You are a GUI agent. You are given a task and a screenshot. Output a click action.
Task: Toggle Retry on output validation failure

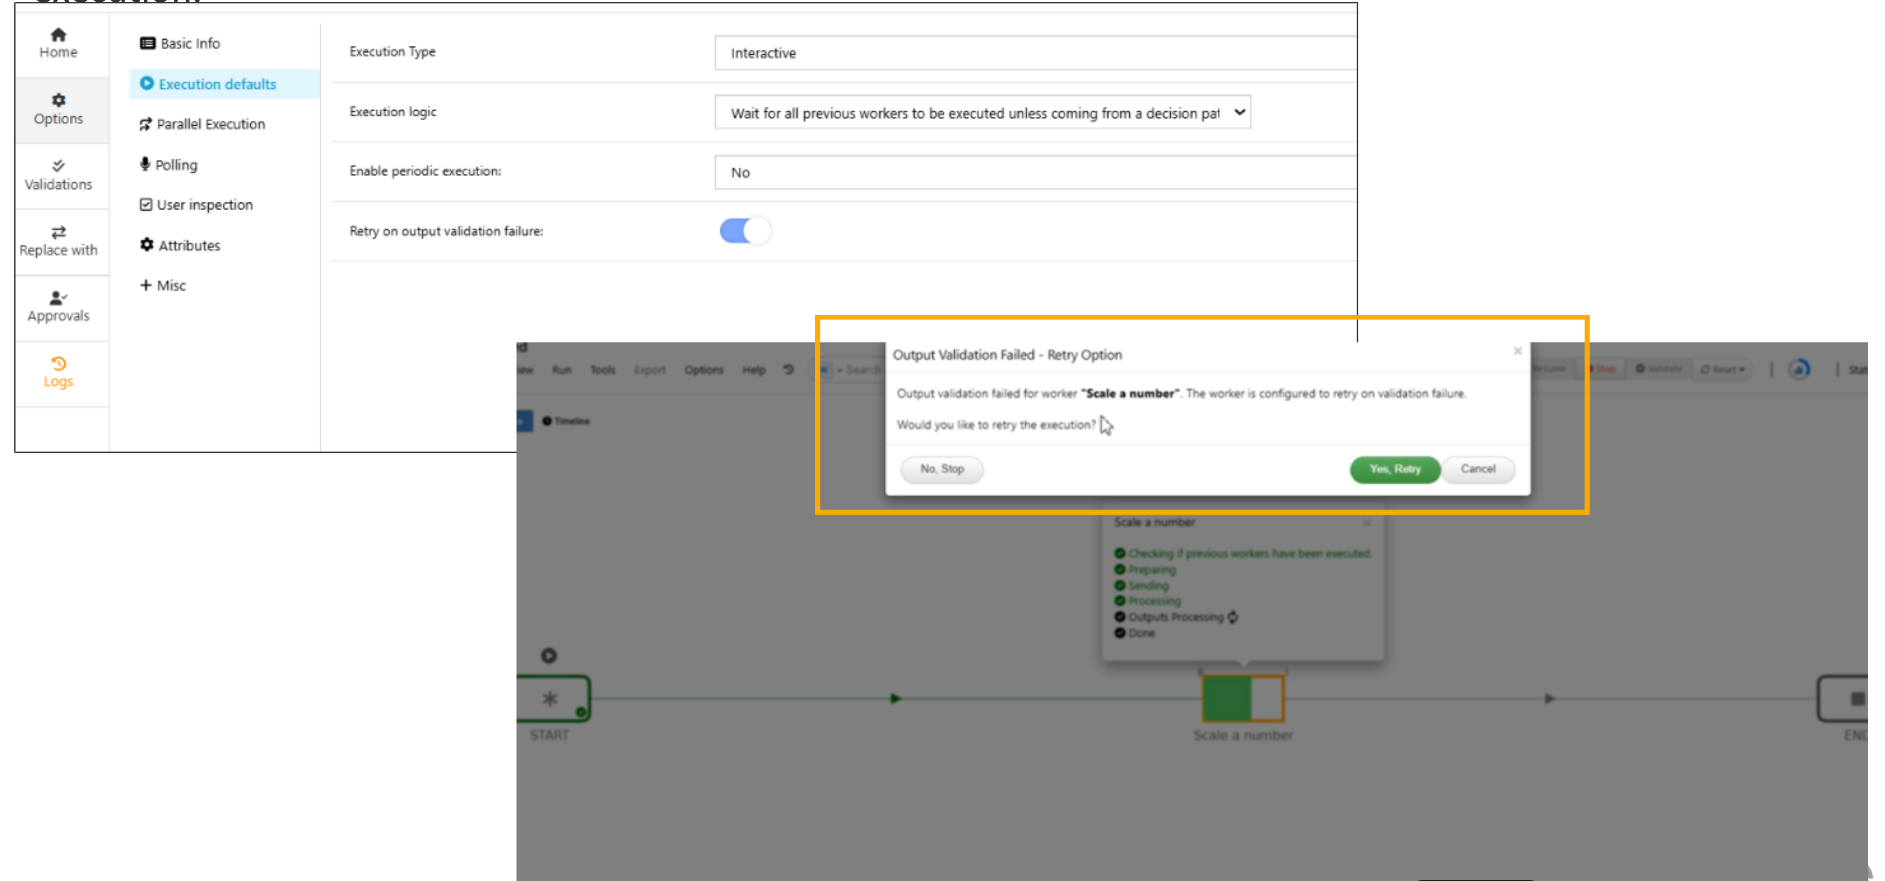coord(745,231)
